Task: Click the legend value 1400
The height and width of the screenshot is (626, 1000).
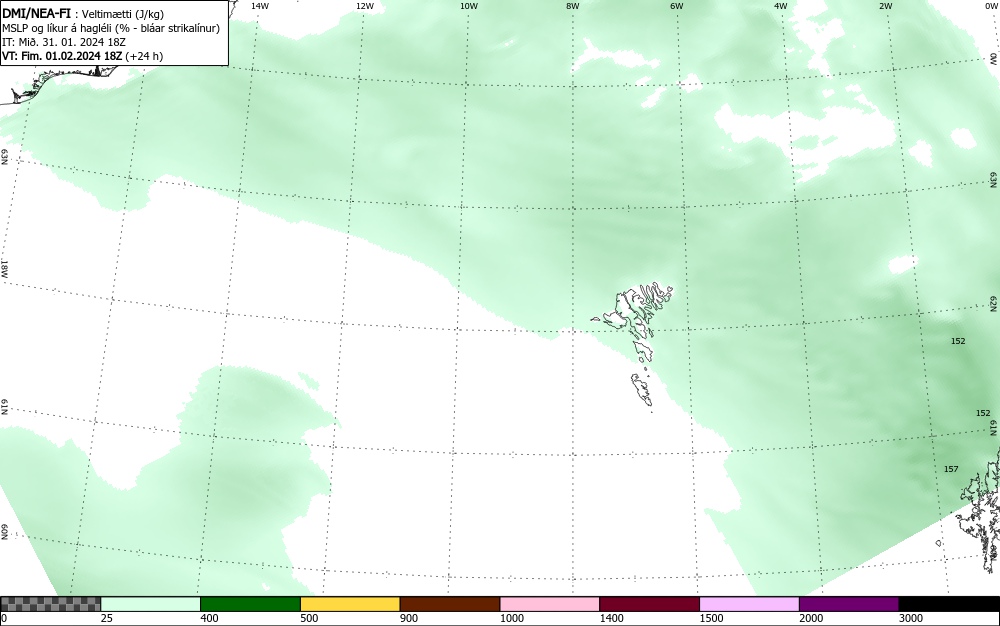Action: [x=612, y=618]
